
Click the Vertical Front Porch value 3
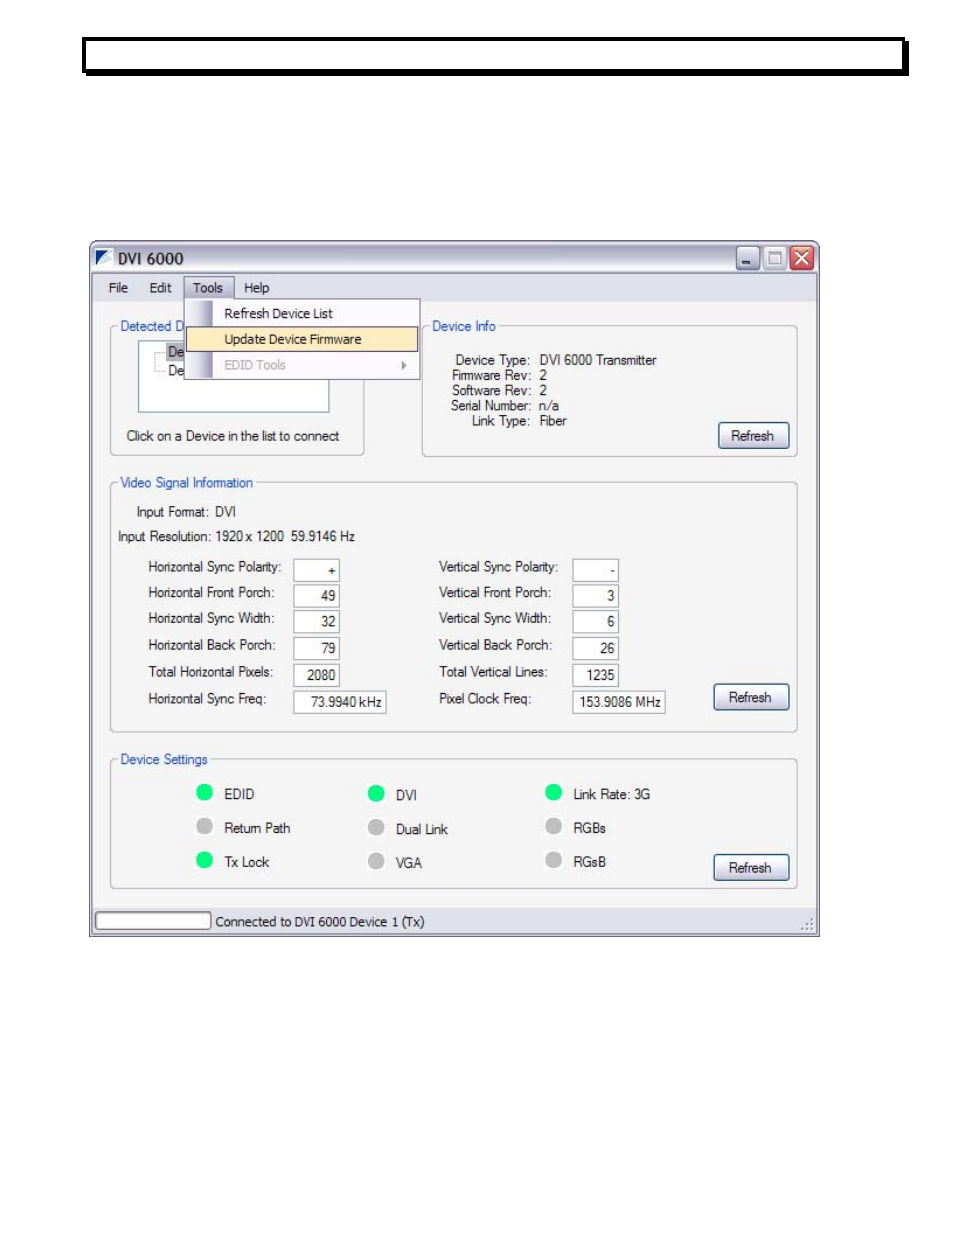[596, 596]
